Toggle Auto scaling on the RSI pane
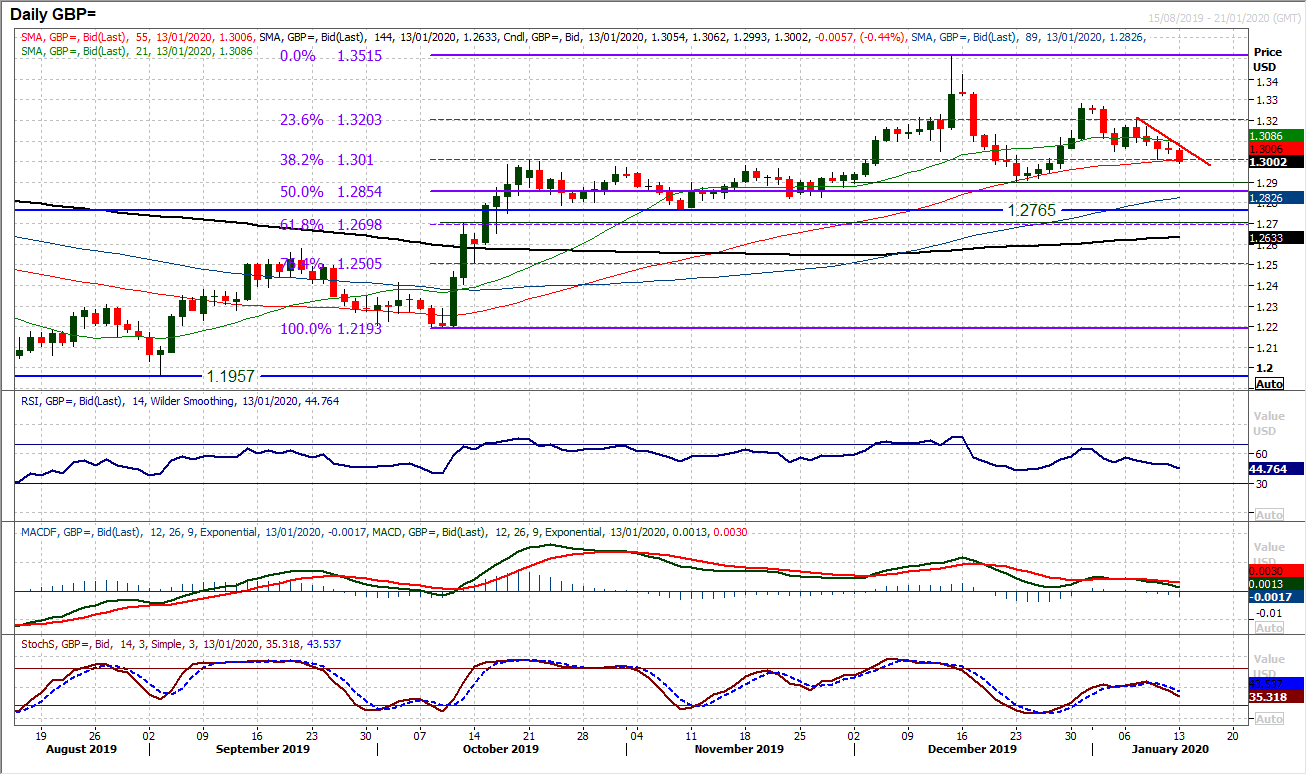 (1268, 512)
